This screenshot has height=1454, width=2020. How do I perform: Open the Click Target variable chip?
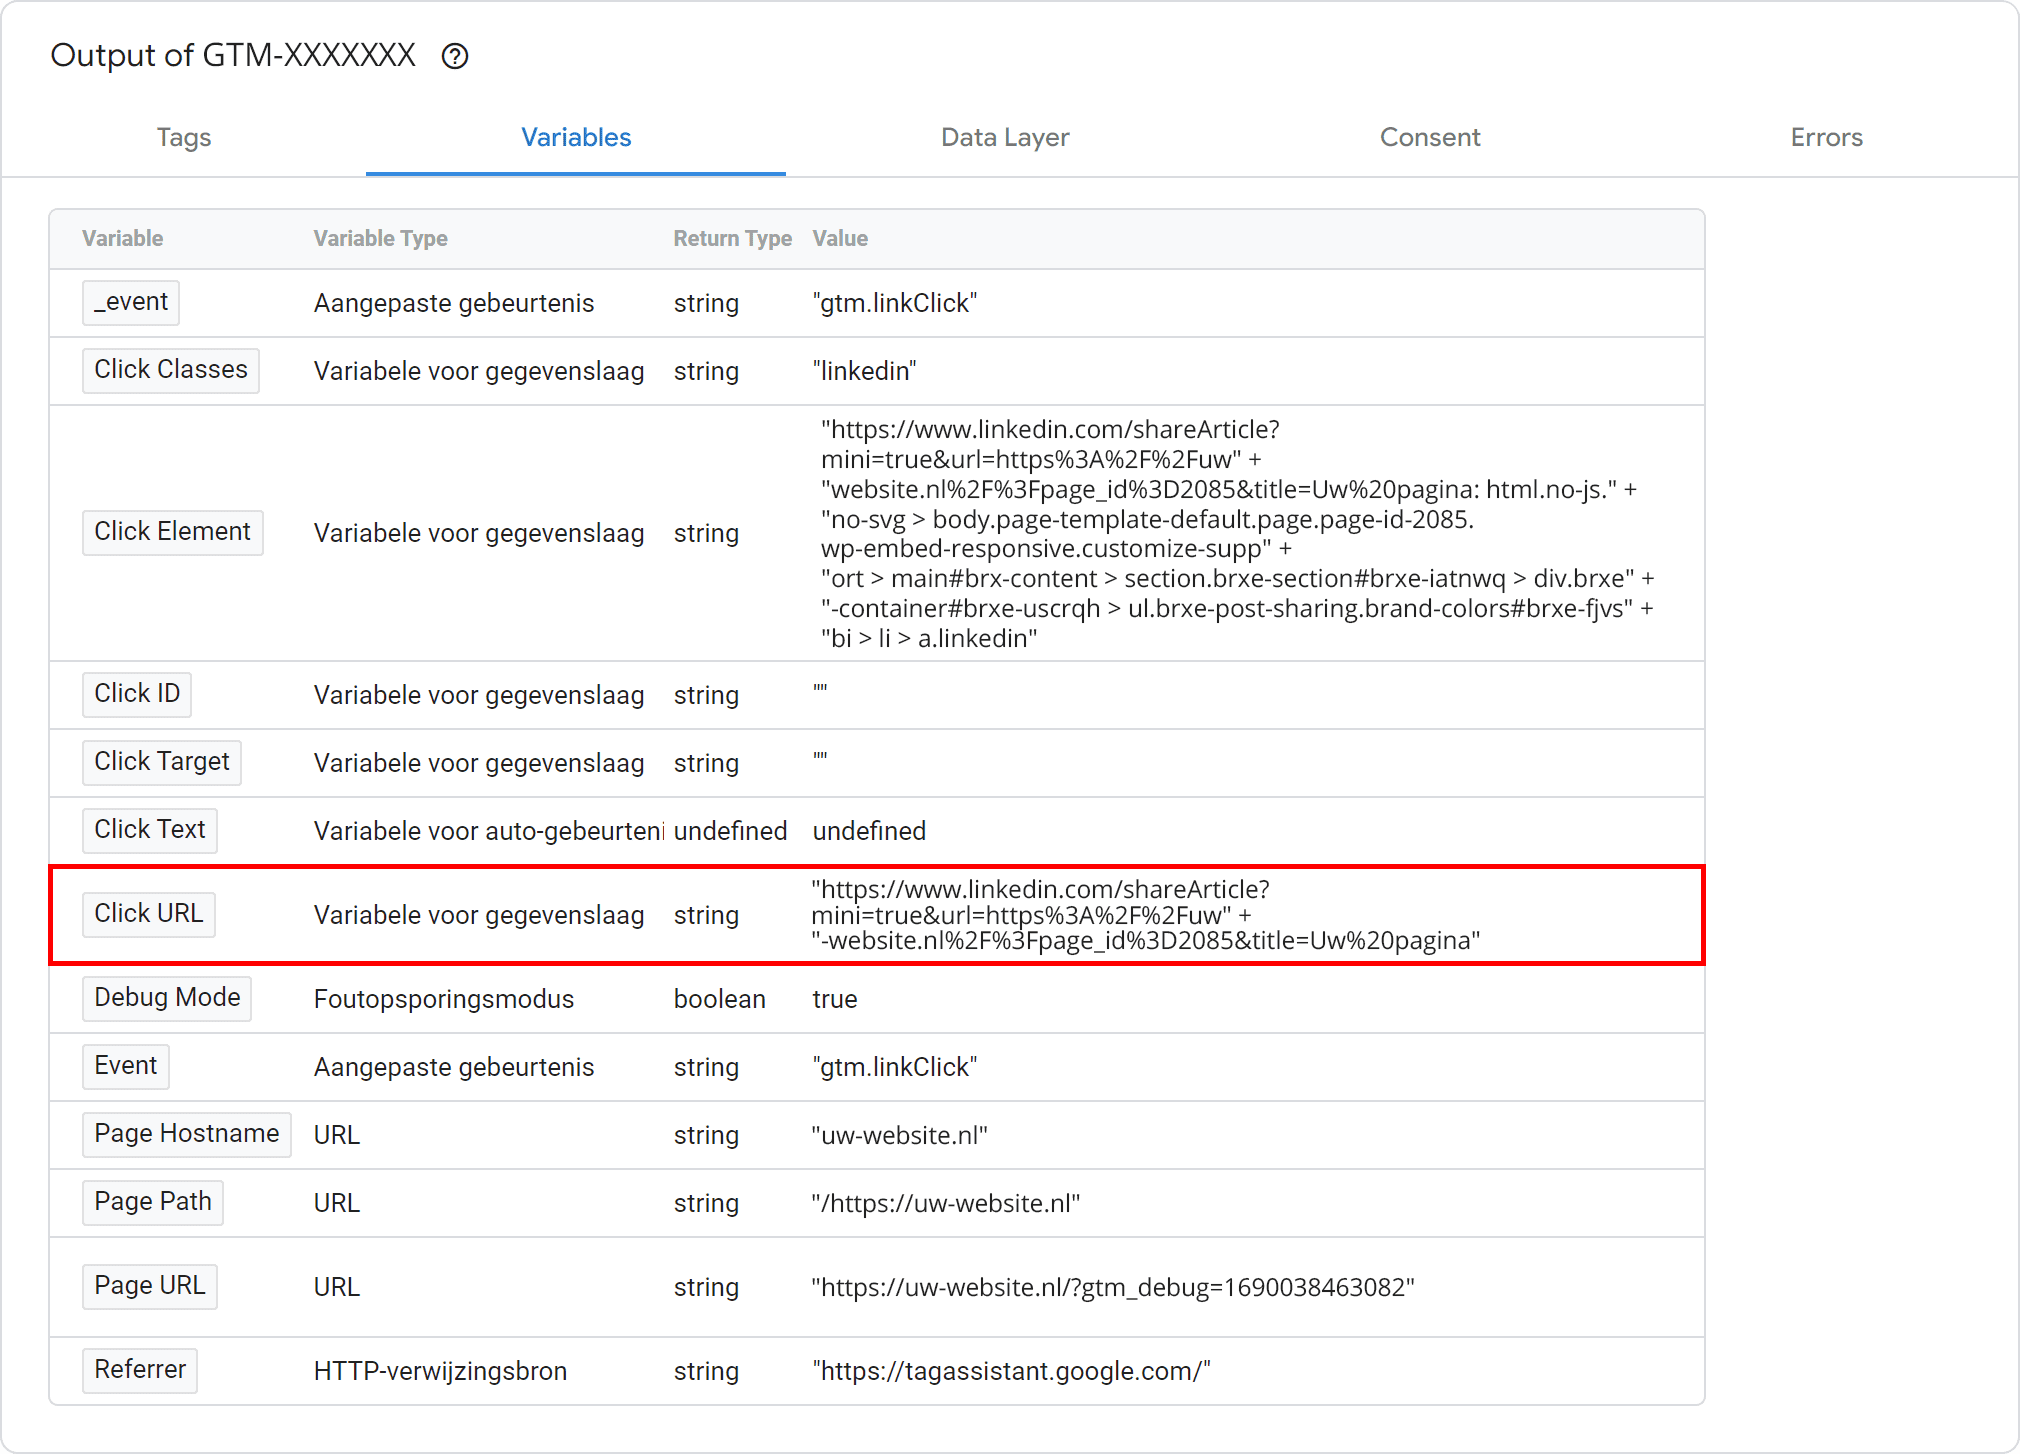[x=162, y=762]
